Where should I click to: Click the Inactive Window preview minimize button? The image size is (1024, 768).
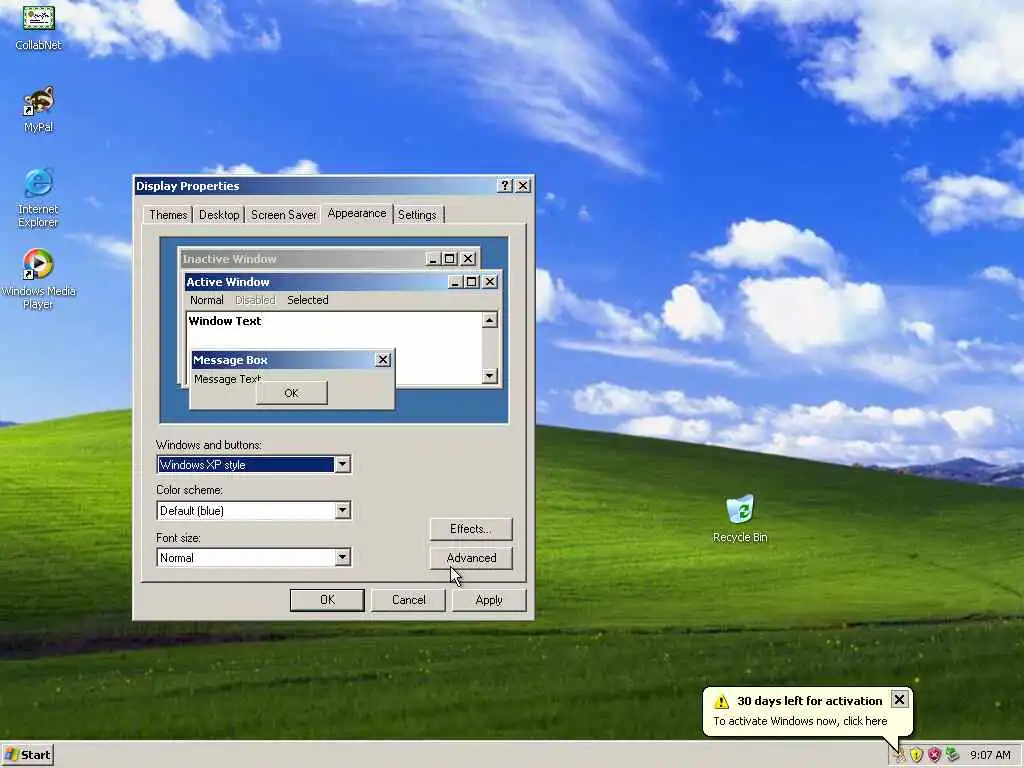(433, 259)
